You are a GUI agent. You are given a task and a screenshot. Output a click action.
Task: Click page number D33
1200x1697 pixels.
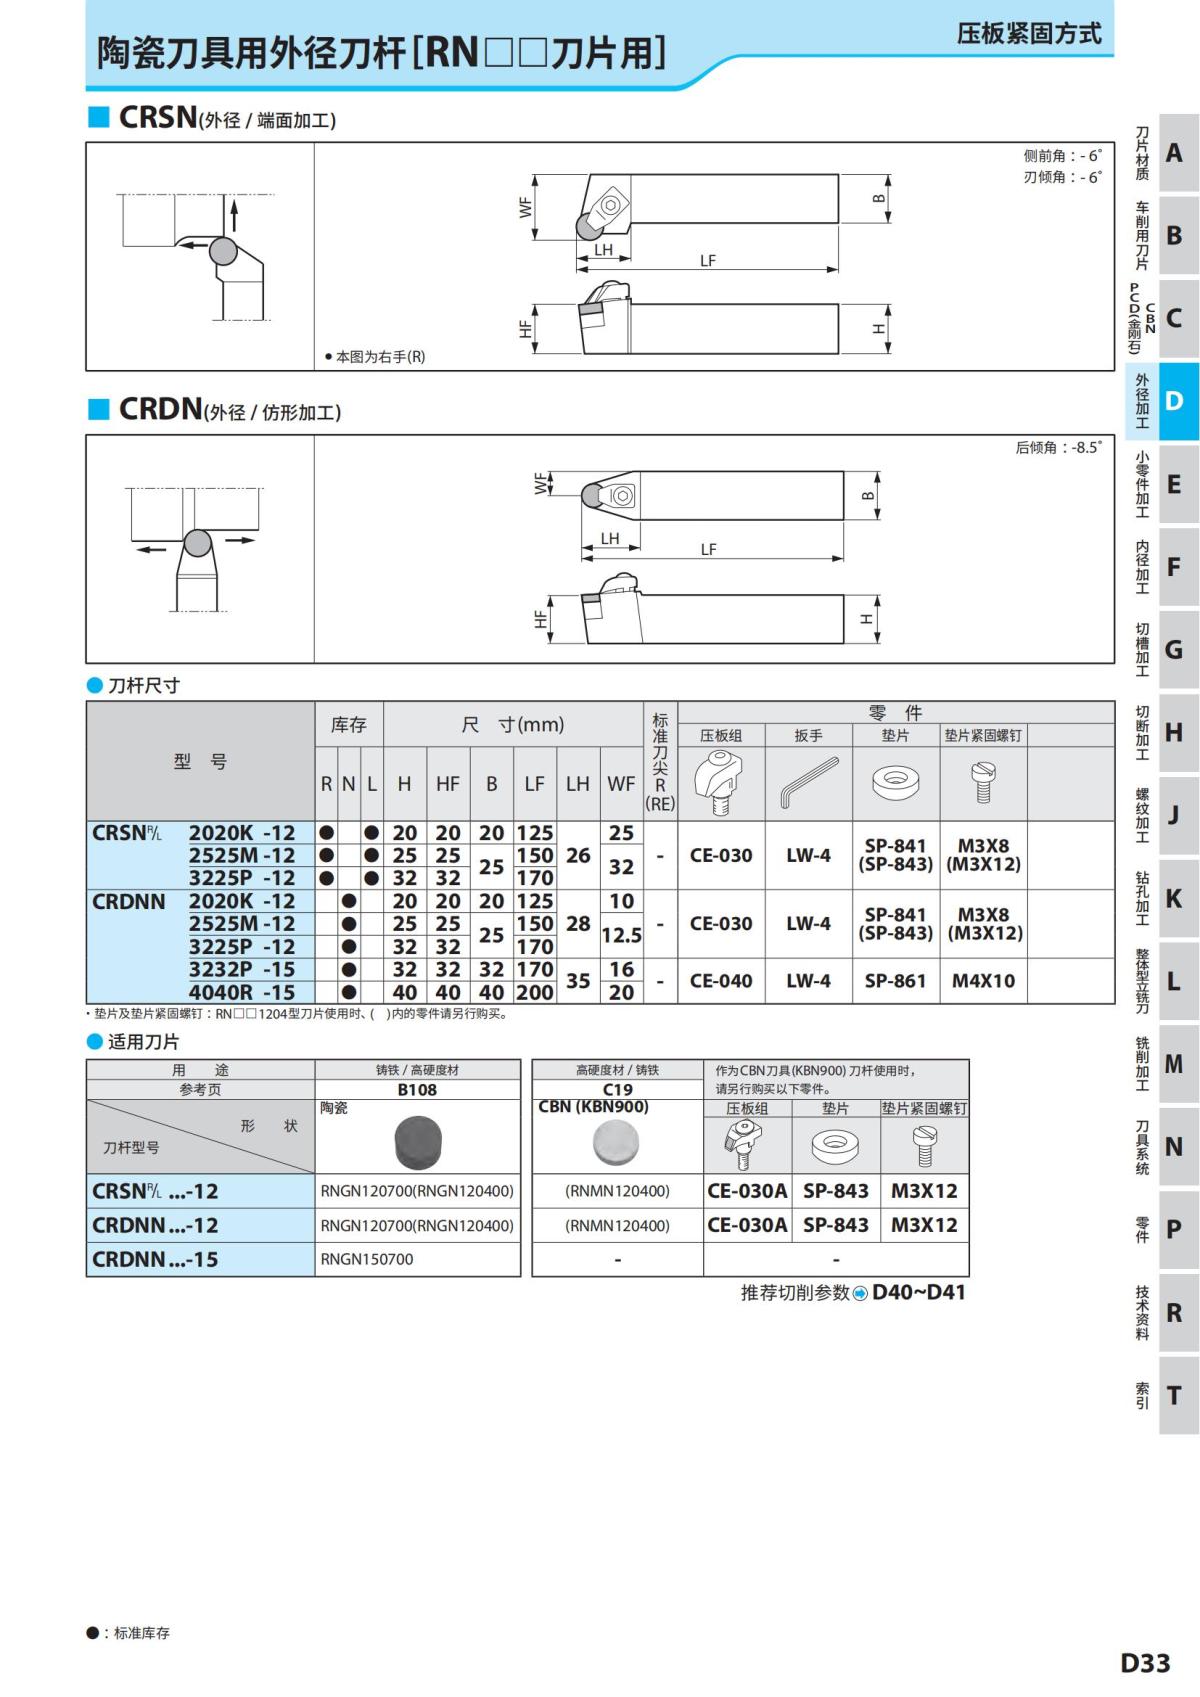(x=1145, y=1663)
